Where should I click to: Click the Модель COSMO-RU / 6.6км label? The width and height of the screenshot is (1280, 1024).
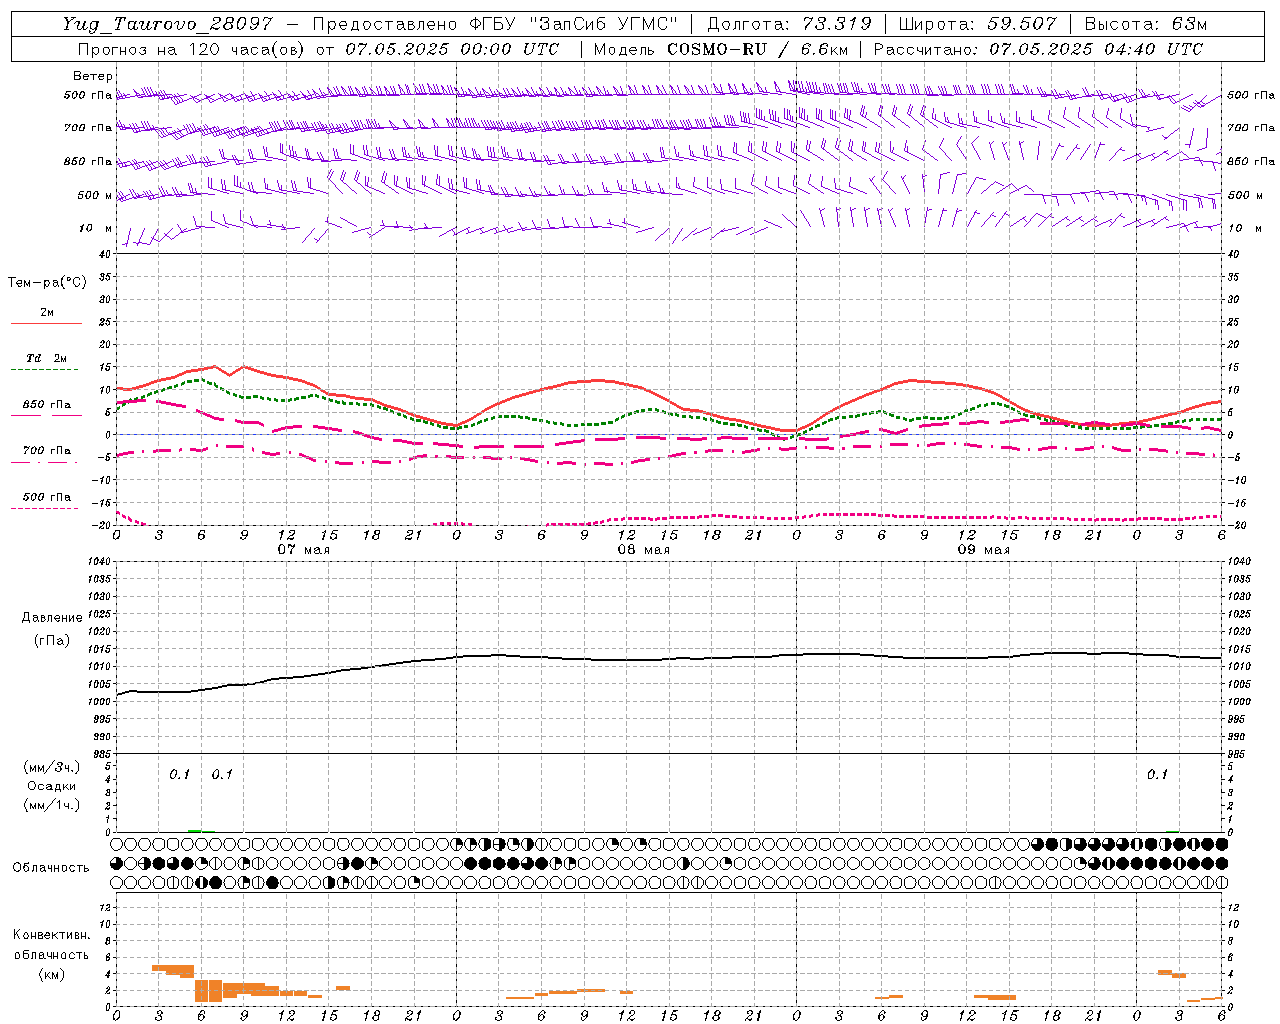point(721,49)
